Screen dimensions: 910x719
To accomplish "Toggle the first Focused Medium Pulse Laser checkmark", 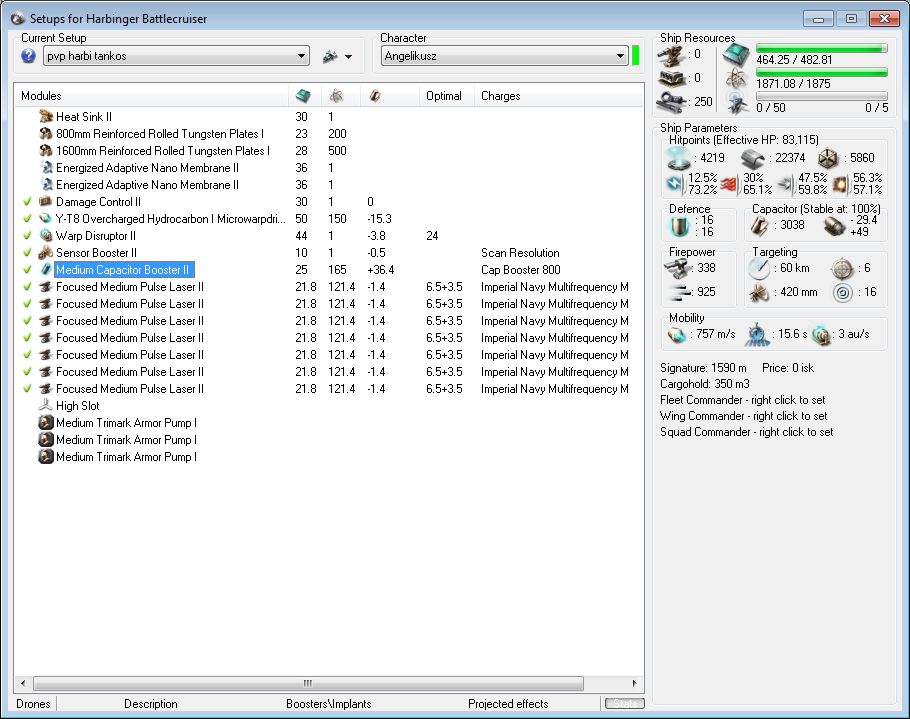I will click(27, 287).
